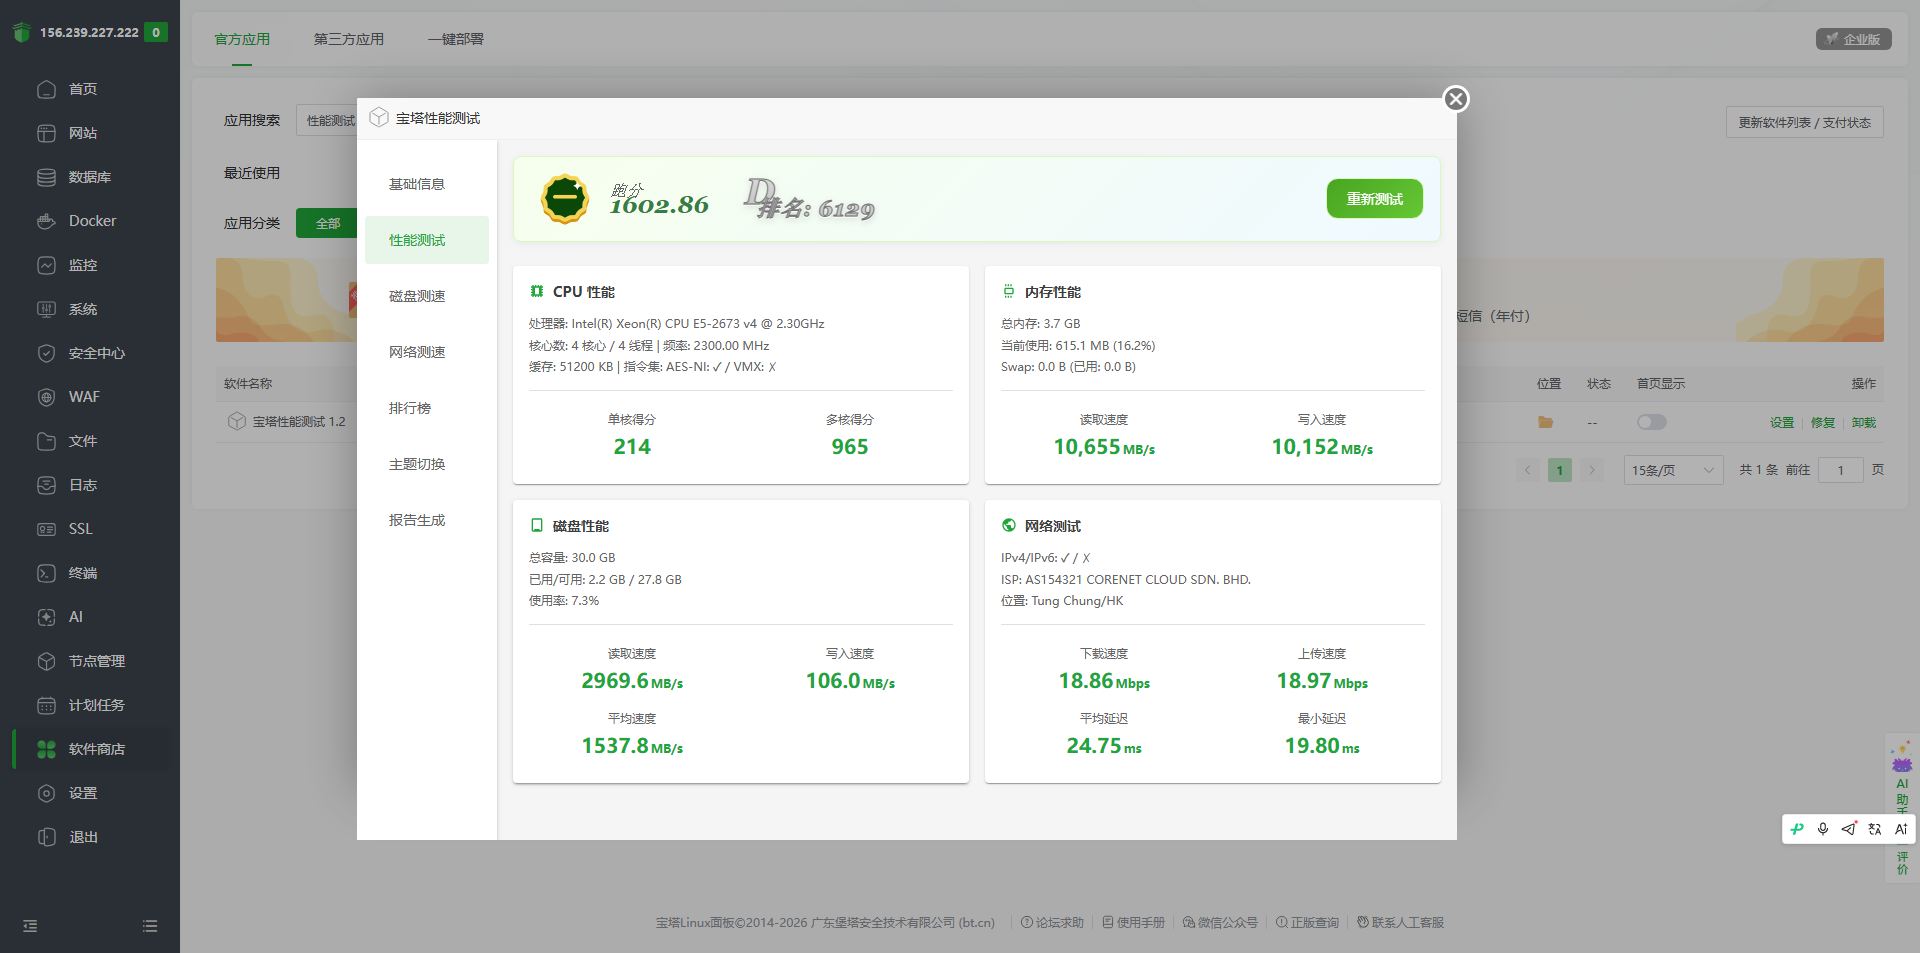1920x953 pixels.
Task: Click 更新软件列表 / 支付状态 button
Action: (x=1804, y=122)
